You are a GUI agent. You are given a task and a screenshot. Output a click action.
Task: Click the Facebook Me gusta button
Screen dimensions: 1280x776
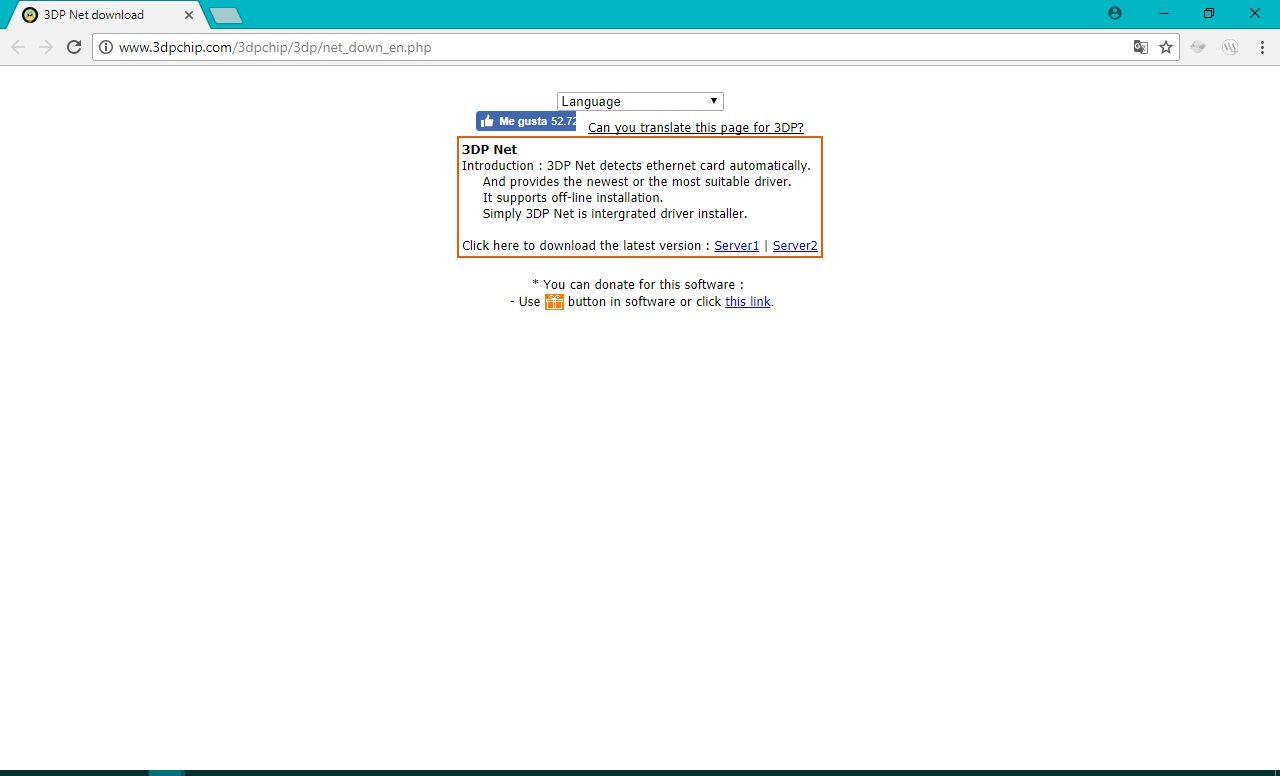pos(526,121)
